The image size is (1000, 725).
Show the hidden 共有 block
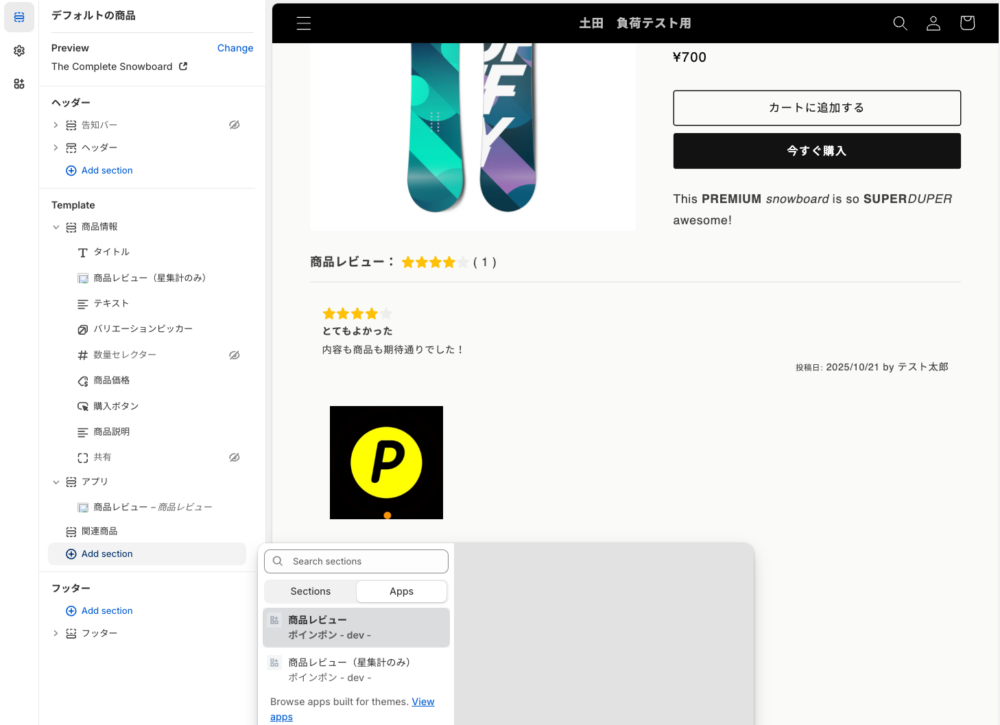[234, 457]
